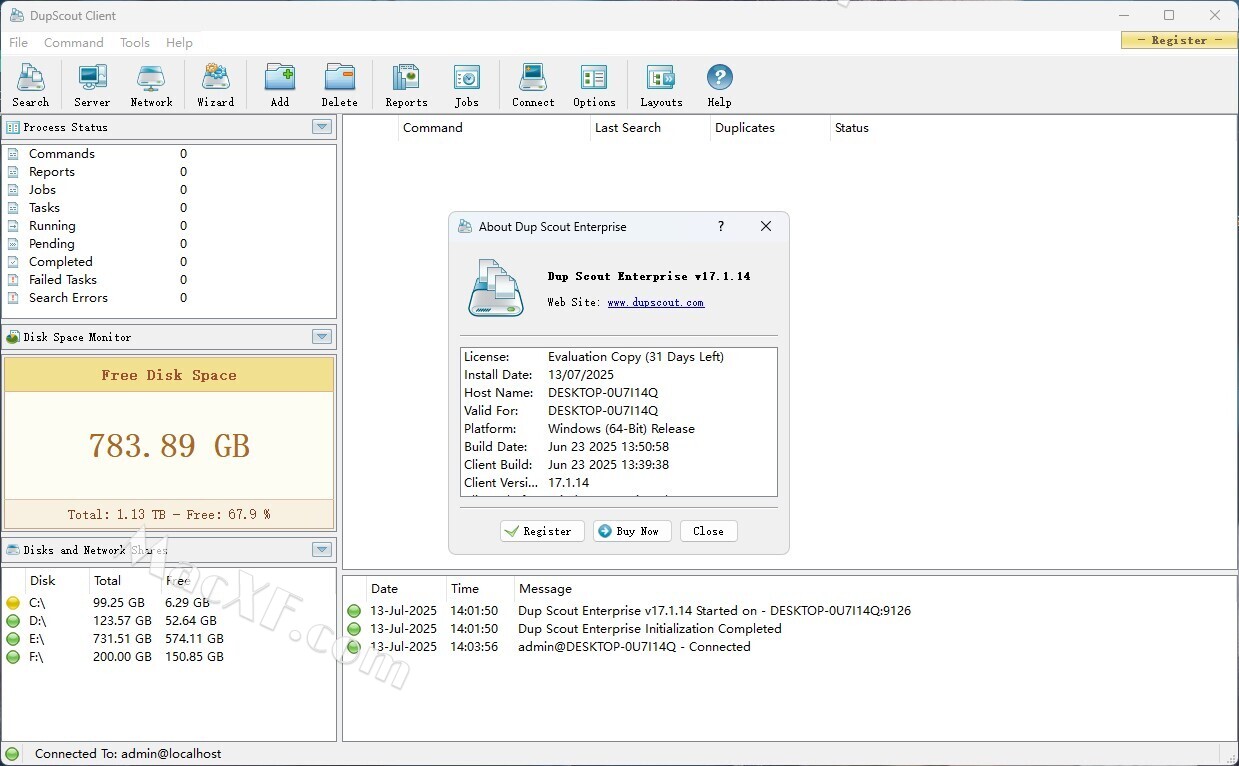This screenshot has width=1239, height=766.
Task: Open the Reports toolbar icon
Action: point(406,85)
